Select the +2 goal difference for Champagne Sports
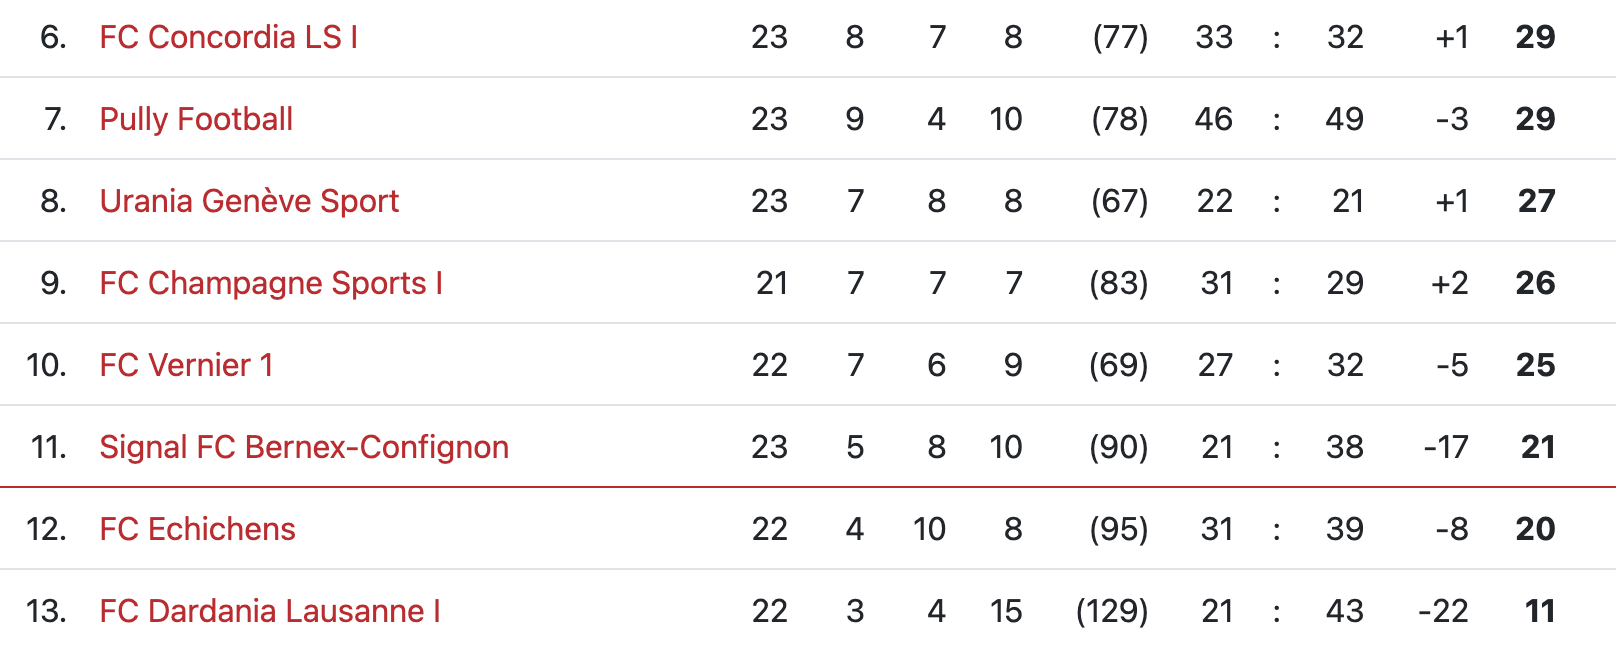This screenshot has height=648, width=1616. (x=1450, y=283)
